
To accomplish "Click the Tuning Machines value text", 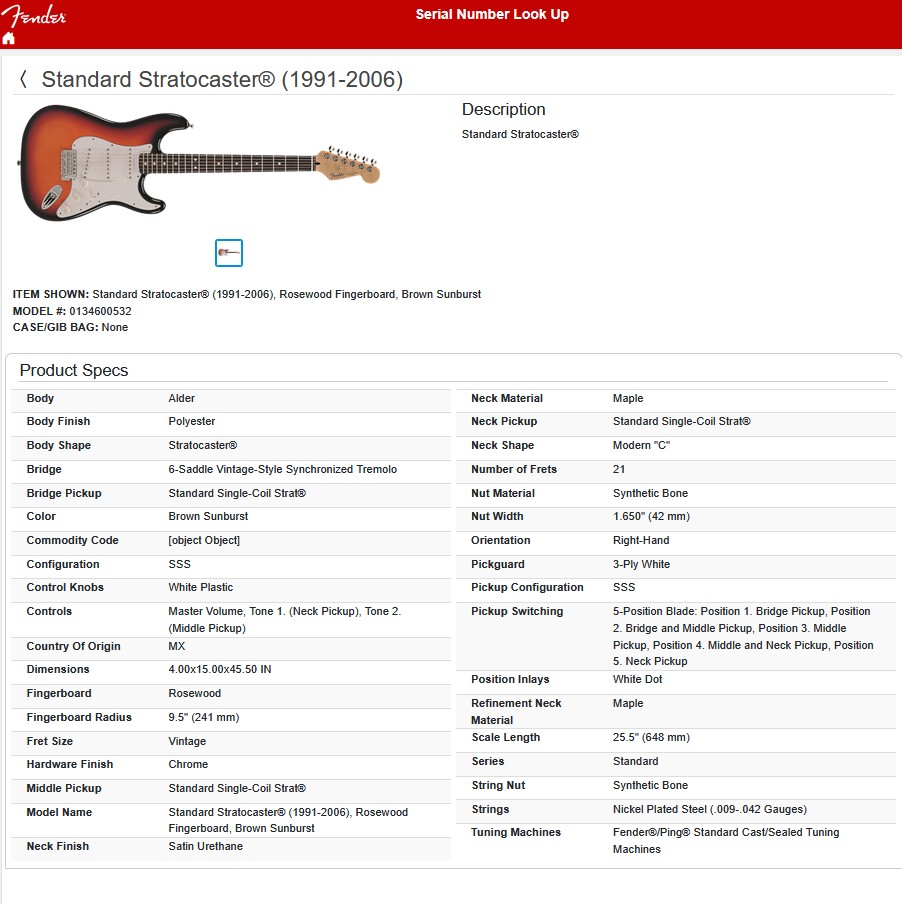I will click(726, 841).
